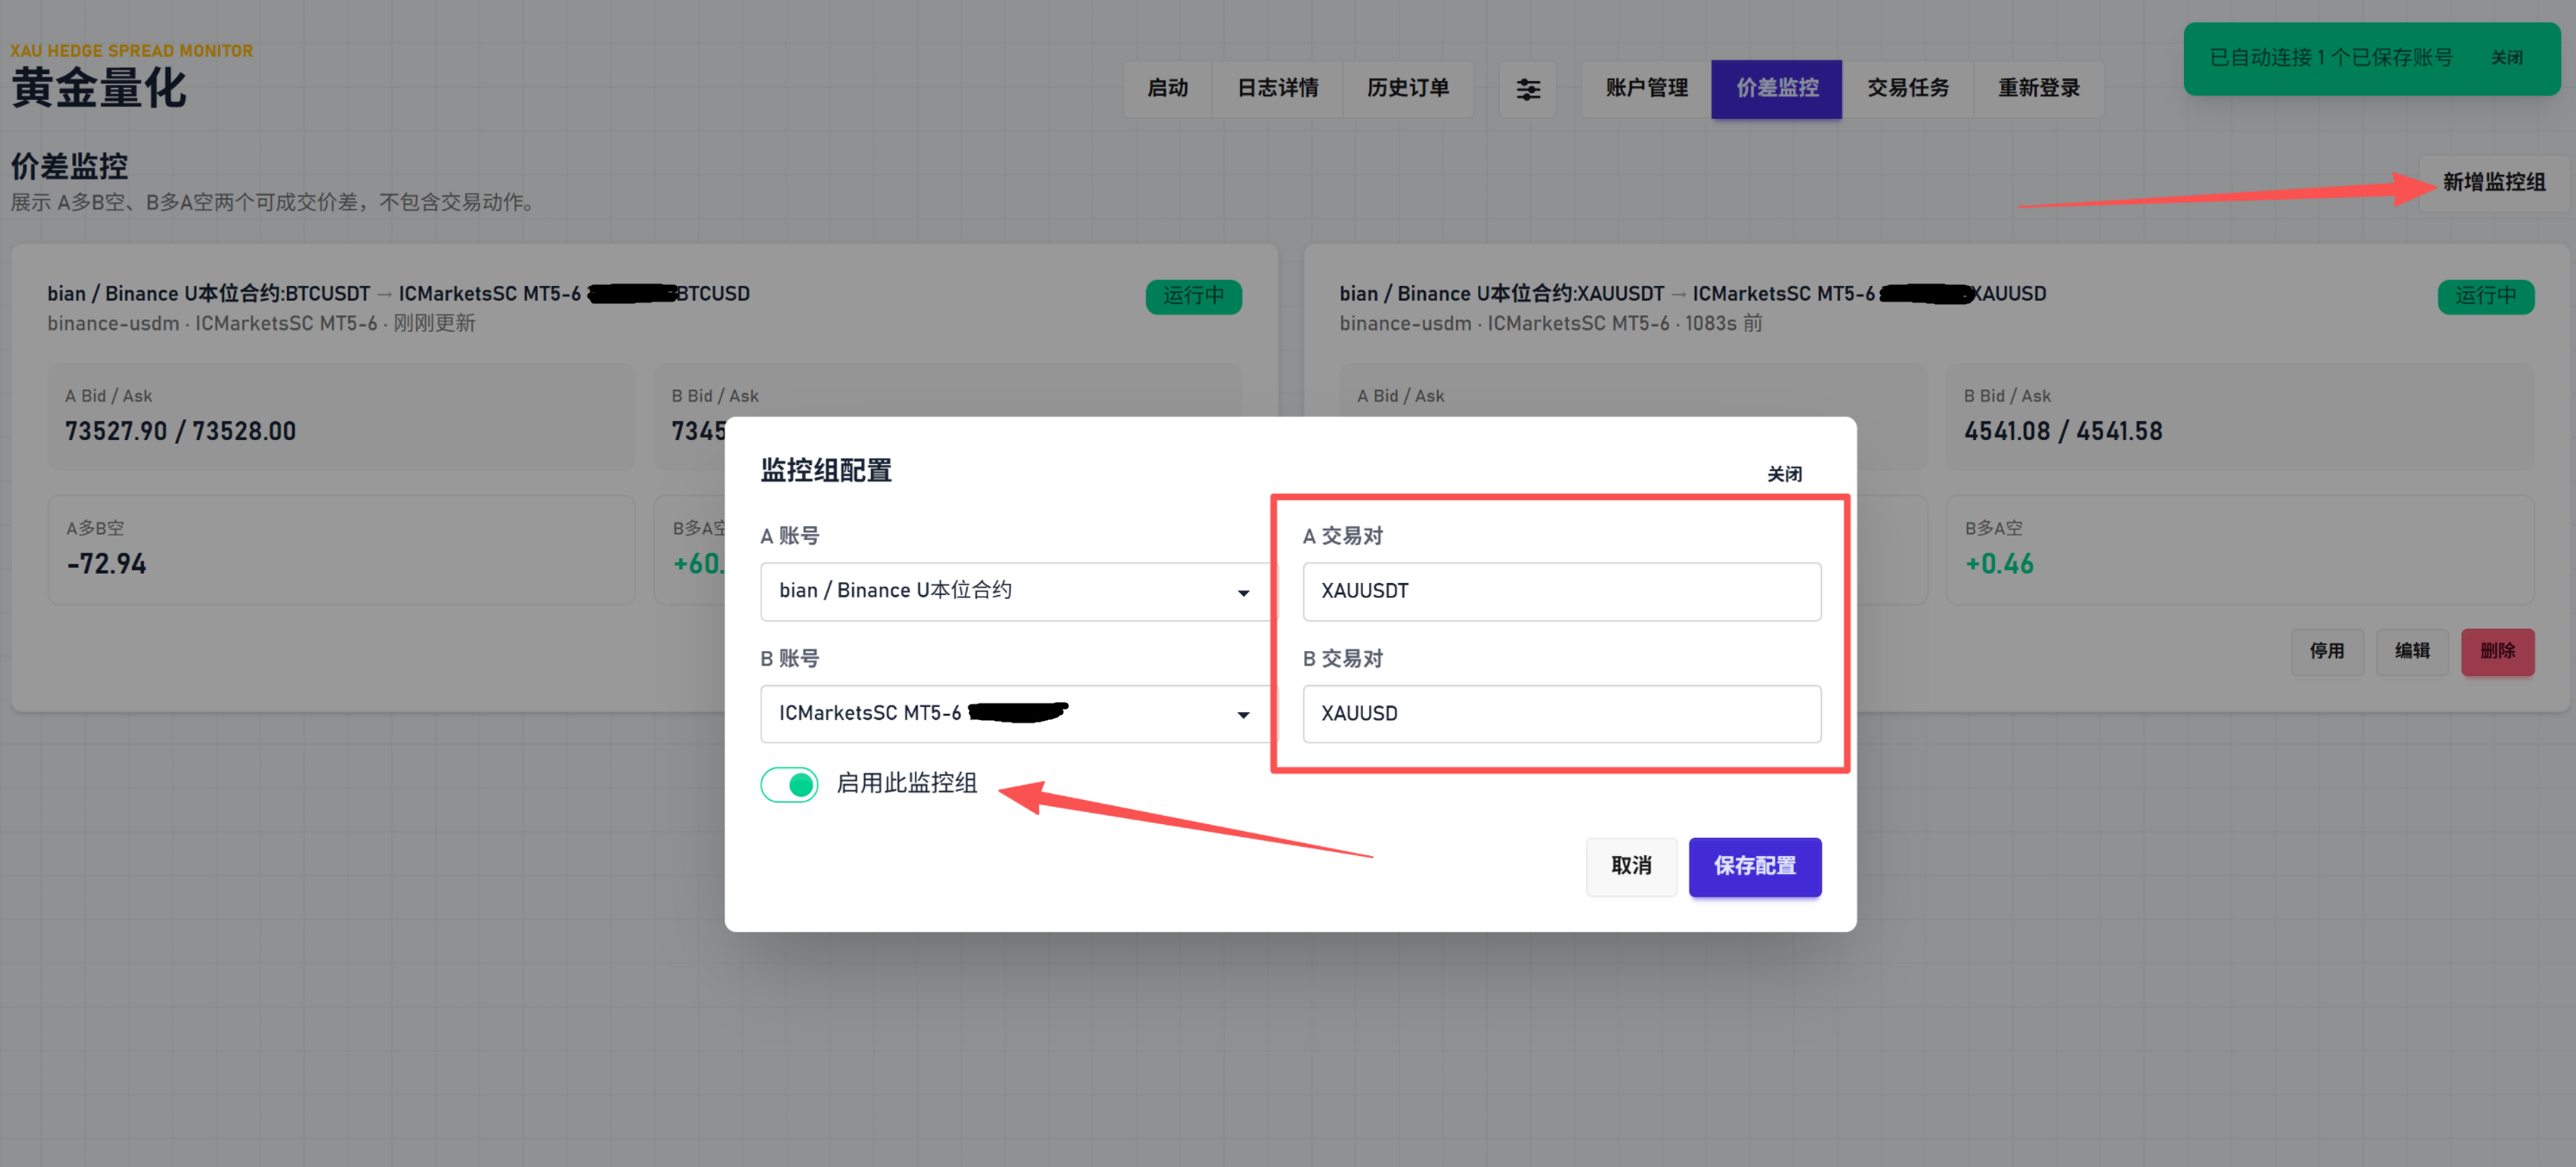2576x1167 pixels.
Task: Delete the XAUUSDT group with 删除
Action: 2497,652
